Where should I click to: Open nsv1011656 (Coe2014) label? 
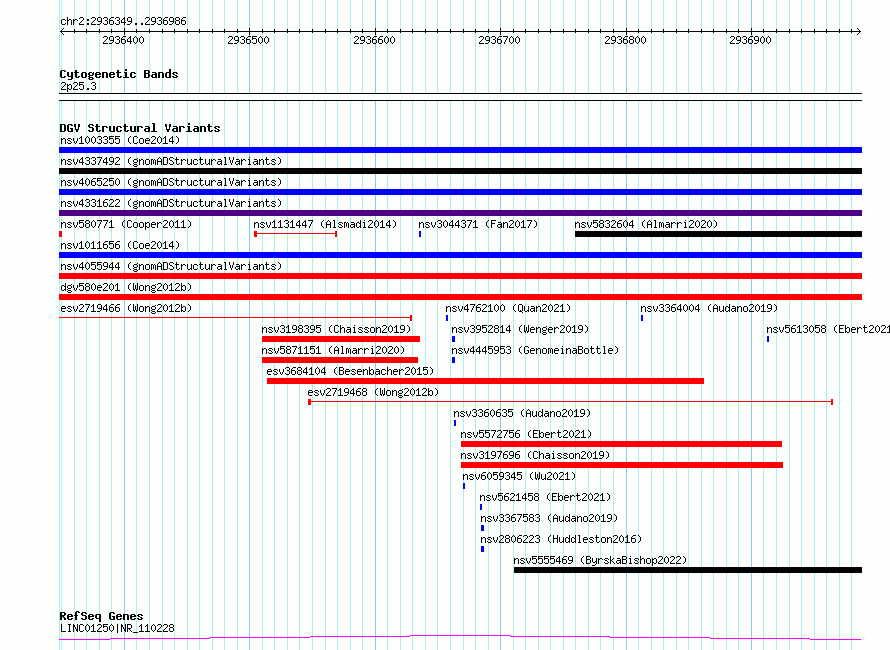(120, 245)
